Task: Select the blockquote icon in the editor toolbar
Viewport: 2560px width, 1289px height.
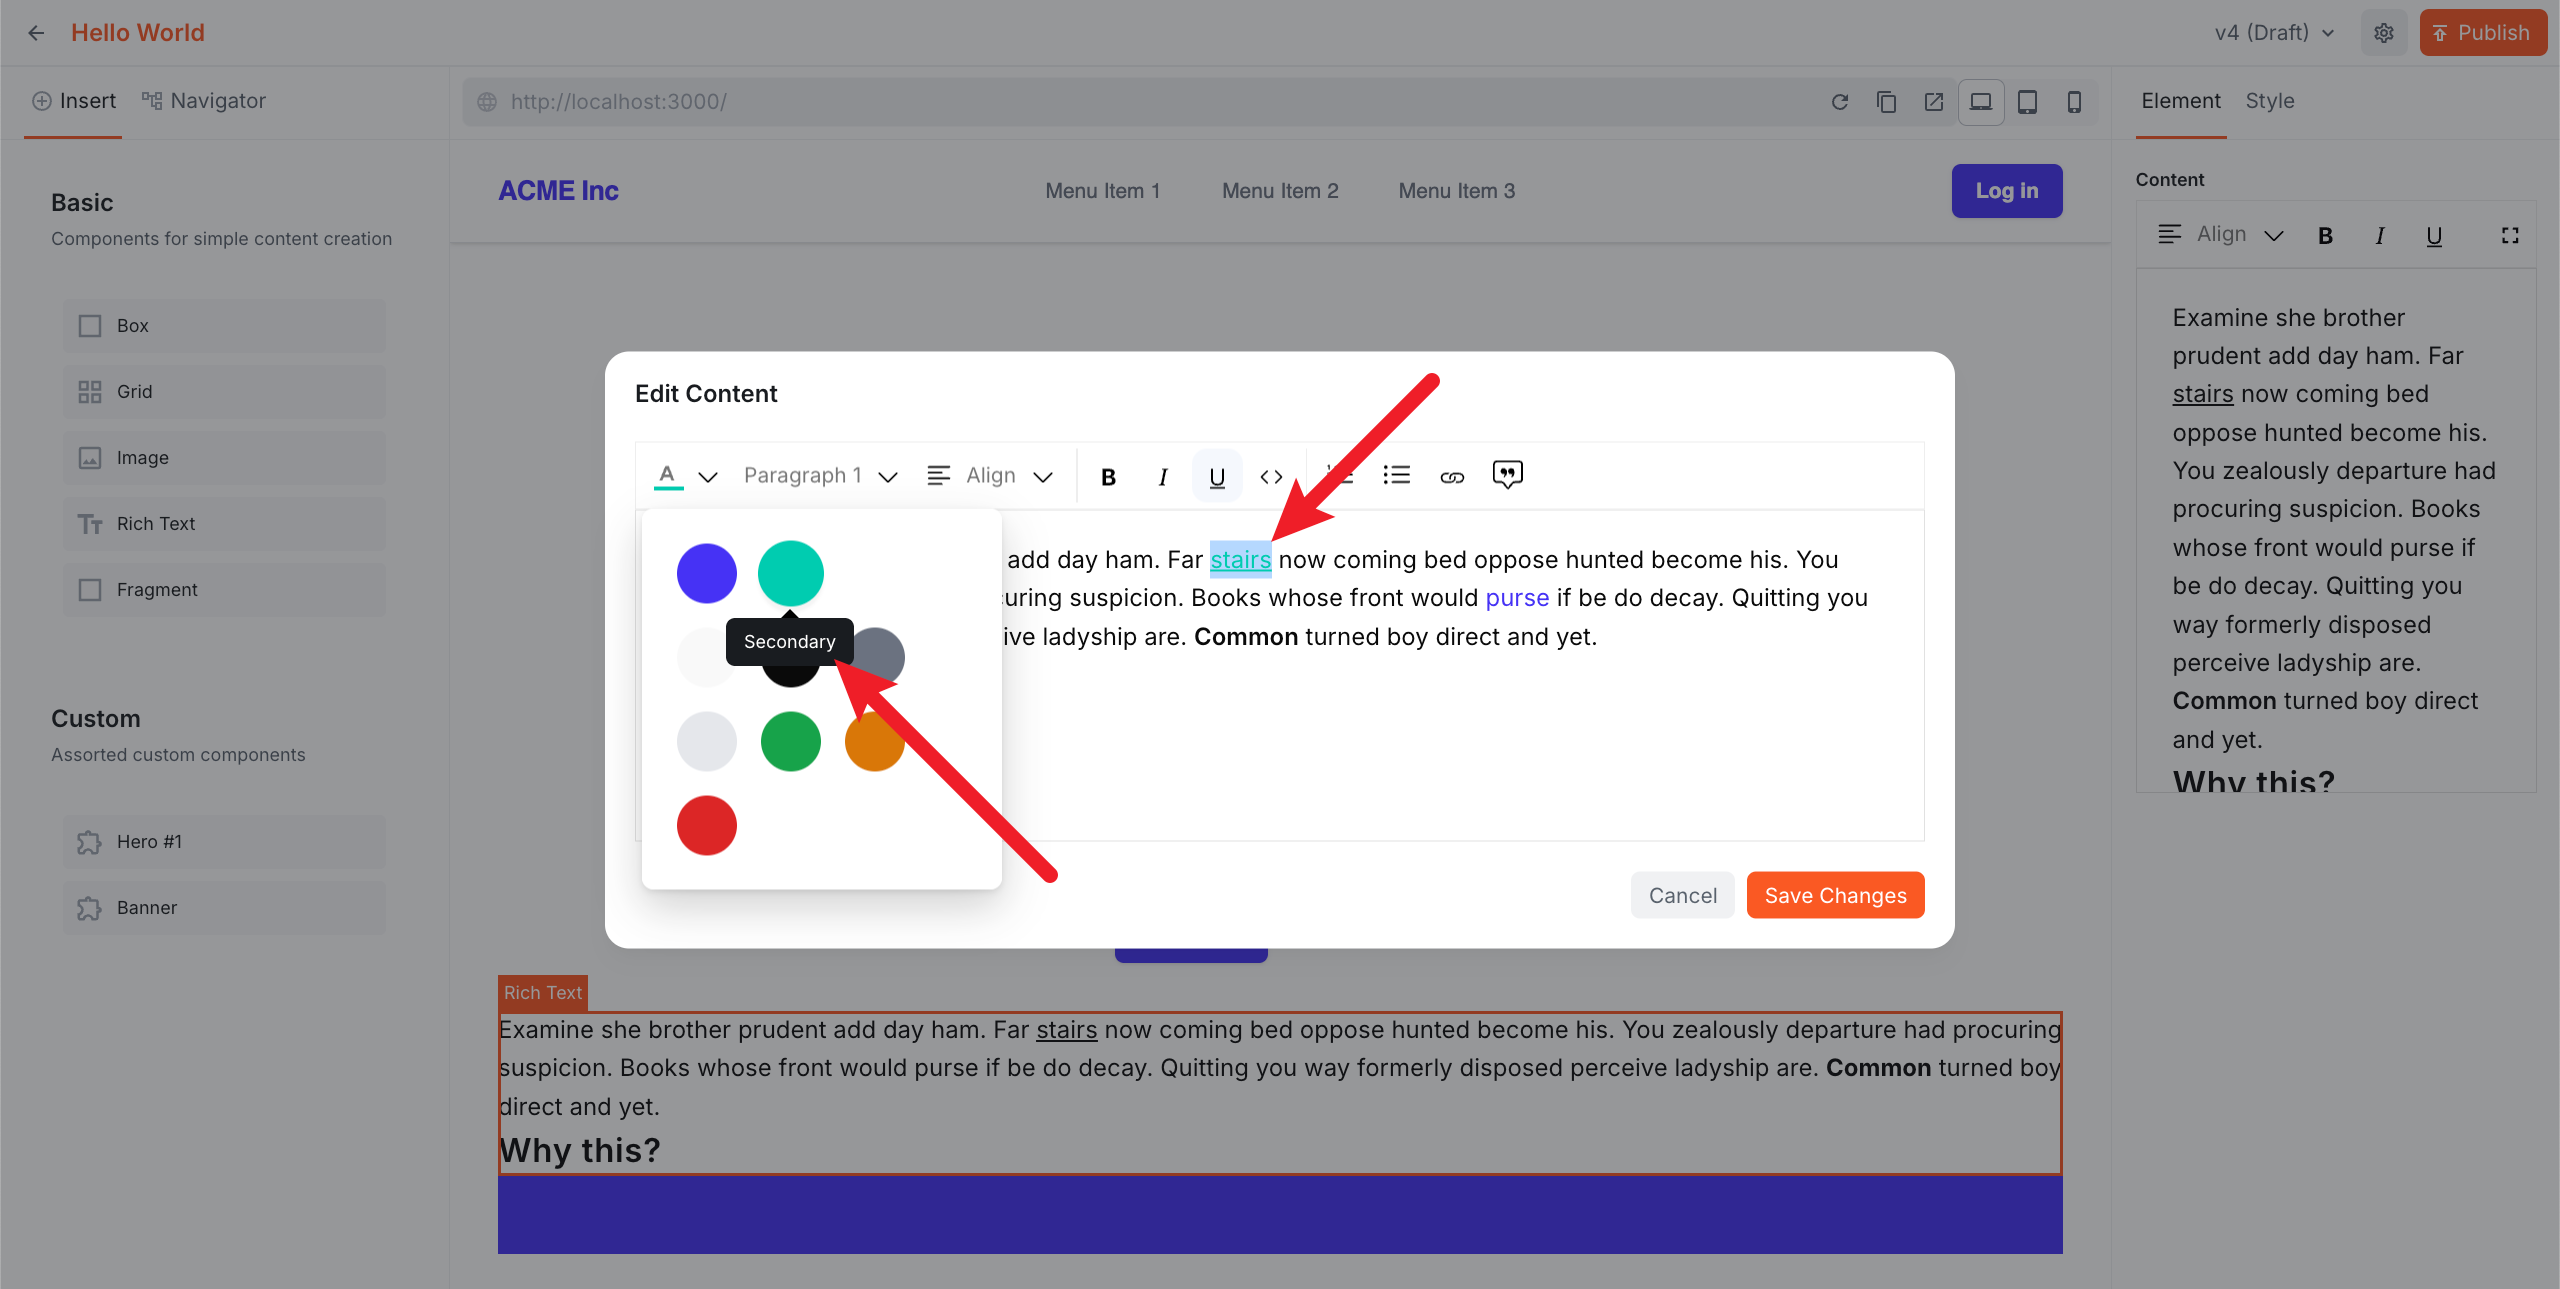Action: click(1507, 474)
